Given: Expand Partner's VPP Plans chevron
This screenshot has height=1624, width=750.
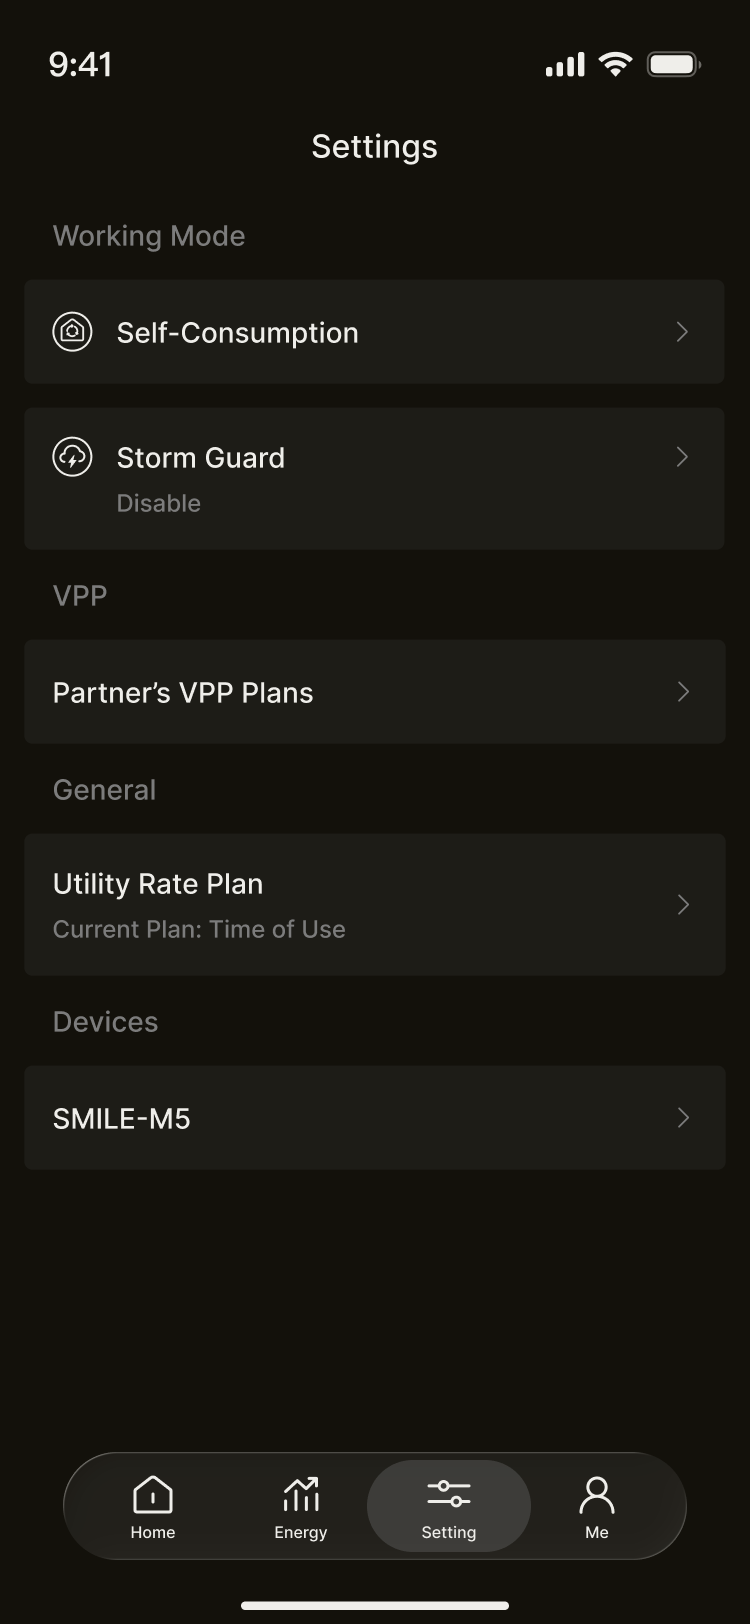Looking at the screenshot, I should click(683, 692).
